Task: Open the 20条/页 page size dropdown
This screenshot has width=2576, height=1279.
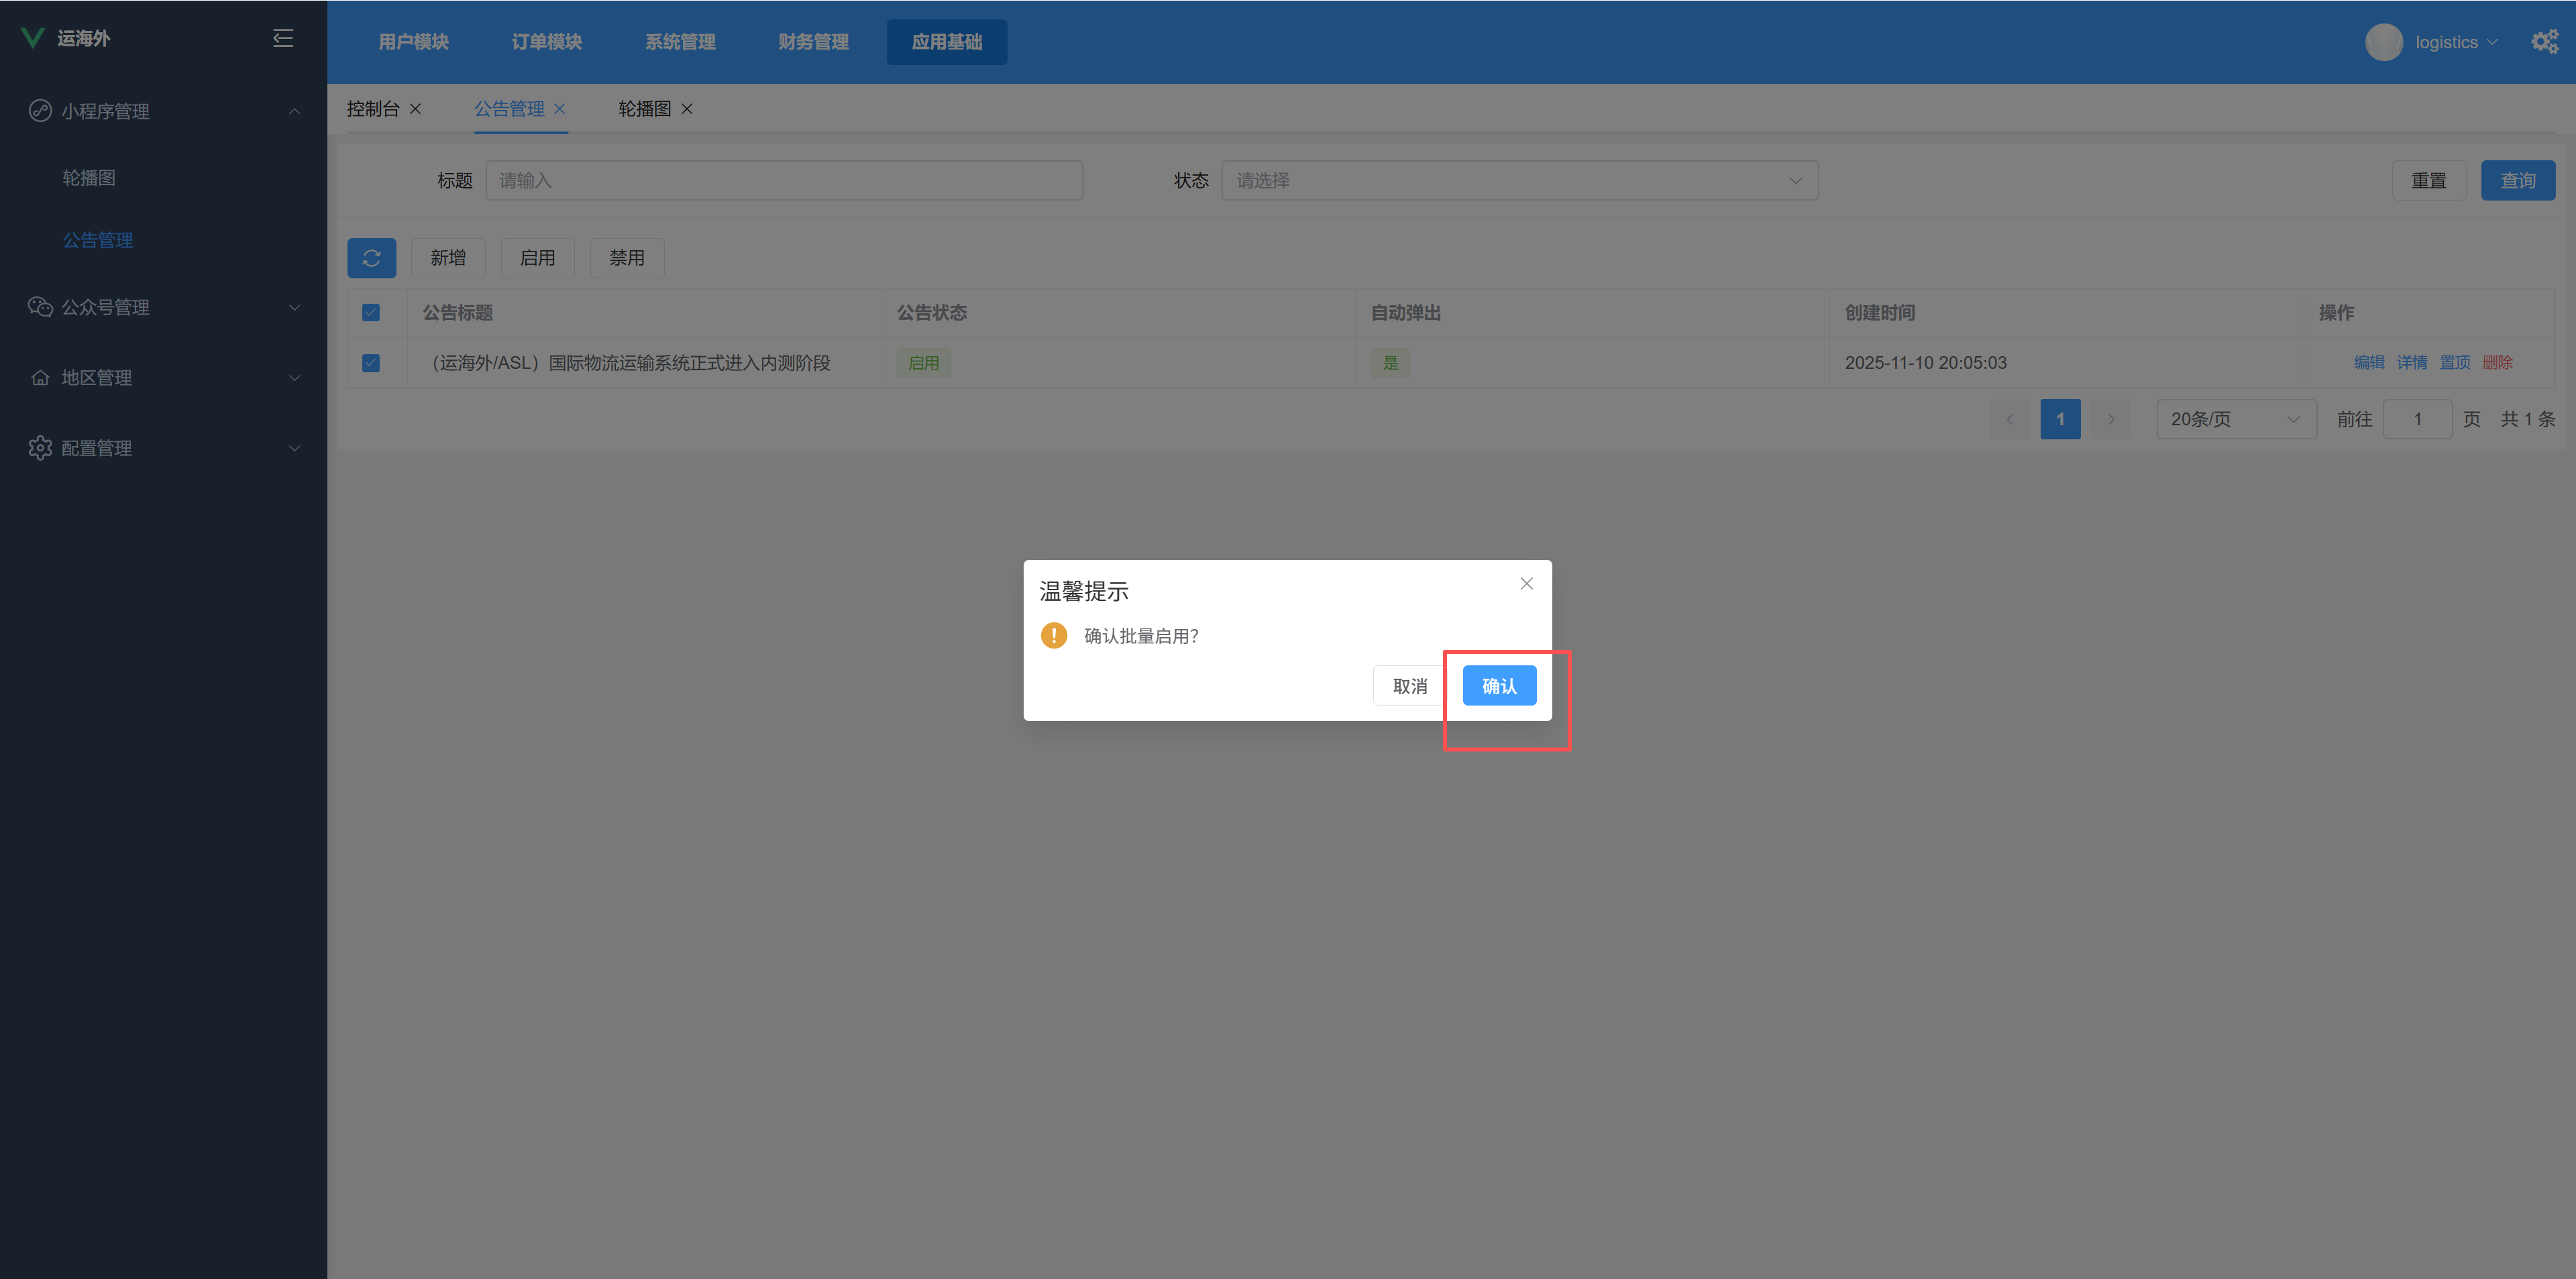Action: coord(2237,419)
